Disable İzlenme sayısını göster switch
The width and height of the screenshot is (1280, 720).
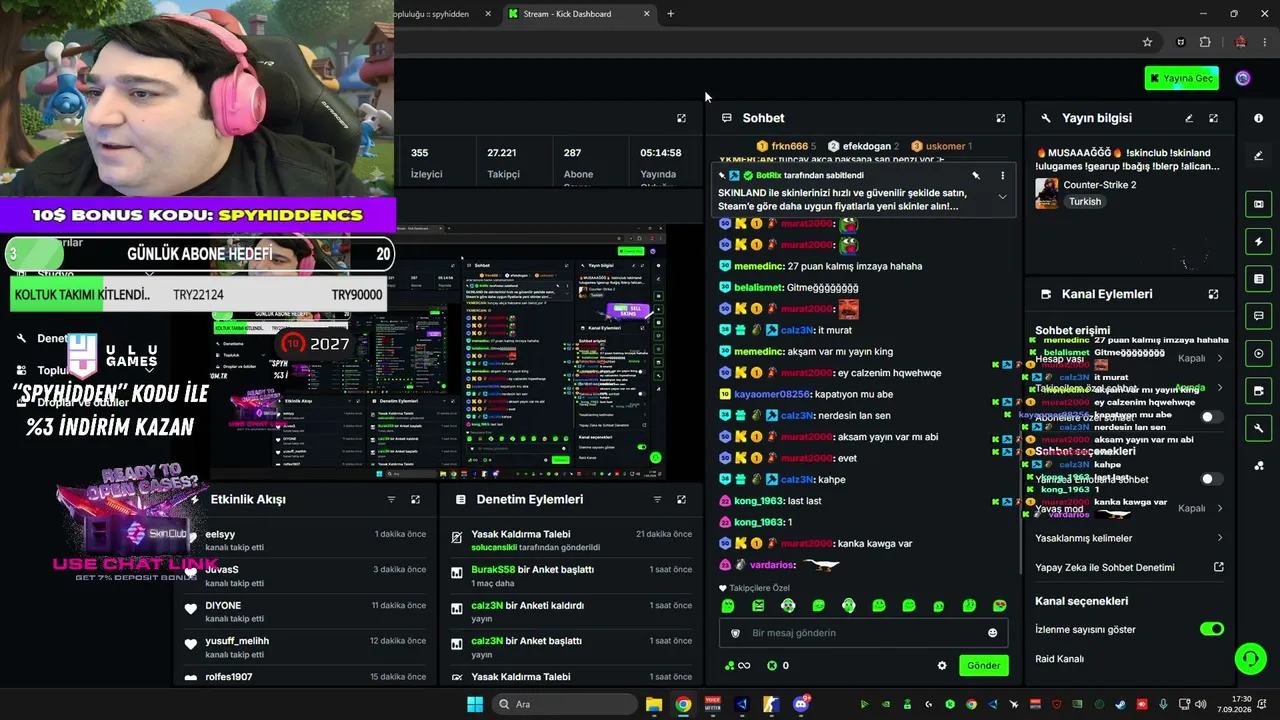tap(1212, 629)
